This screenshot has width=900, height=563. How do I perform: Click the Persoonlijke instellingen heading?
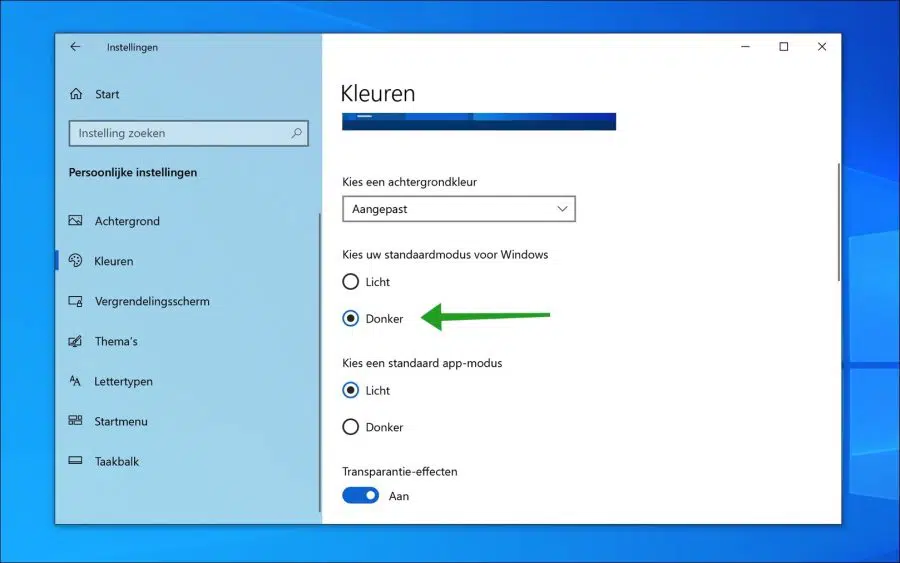(133, 172)
